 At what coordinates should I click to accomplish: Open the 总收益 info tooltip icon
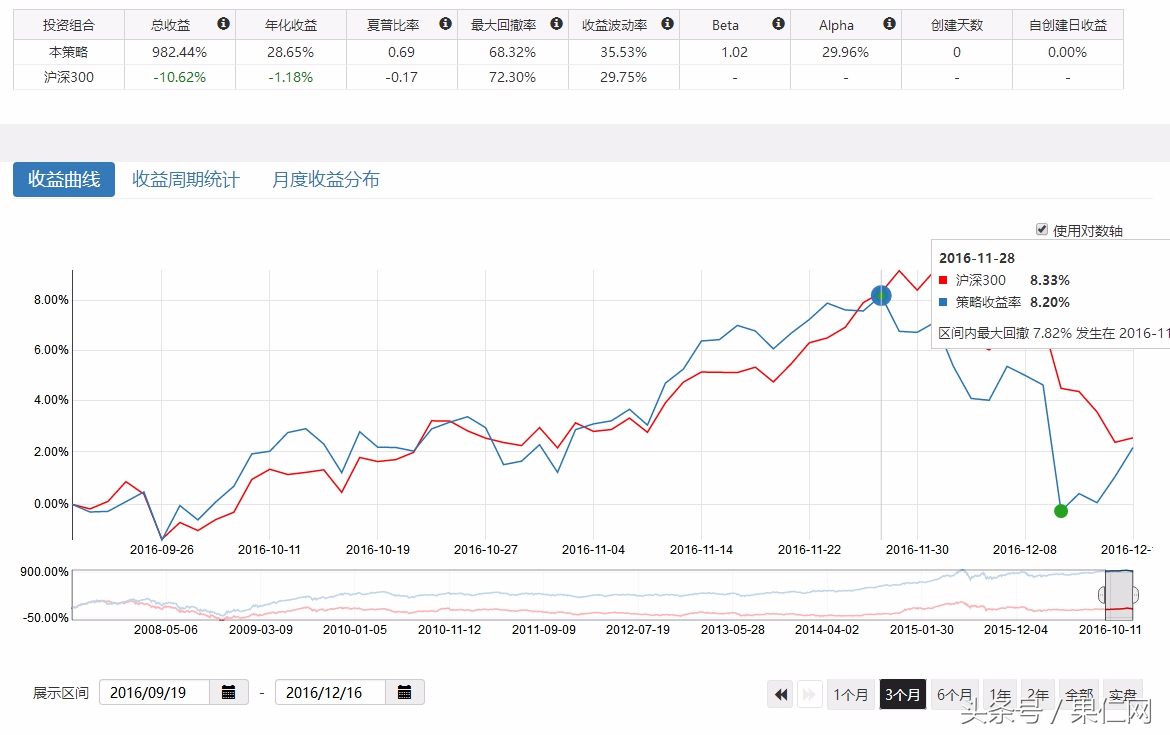(x=223, y=23)
